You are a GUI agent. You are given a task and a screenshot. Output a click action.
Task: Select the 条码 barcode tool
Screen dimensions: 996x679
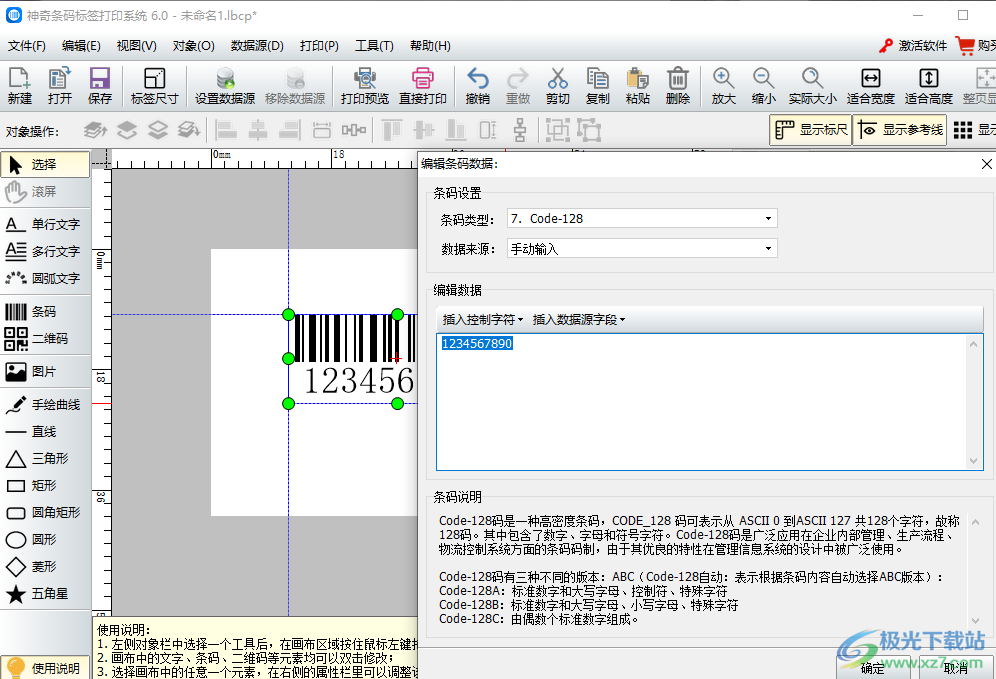(x=44, y=311)
